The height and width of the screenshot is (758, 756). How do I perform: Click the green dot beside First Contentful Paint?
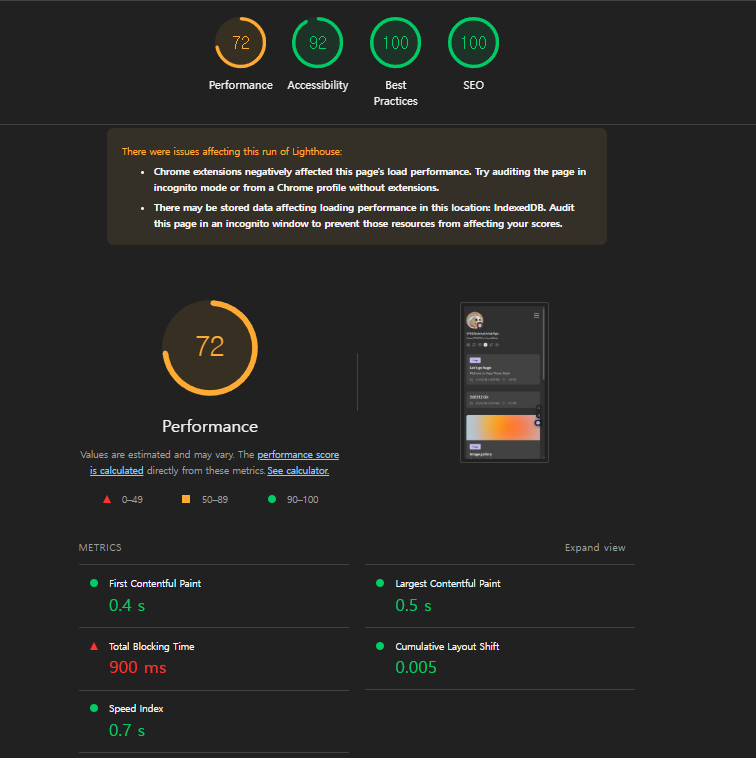point(94,583)
